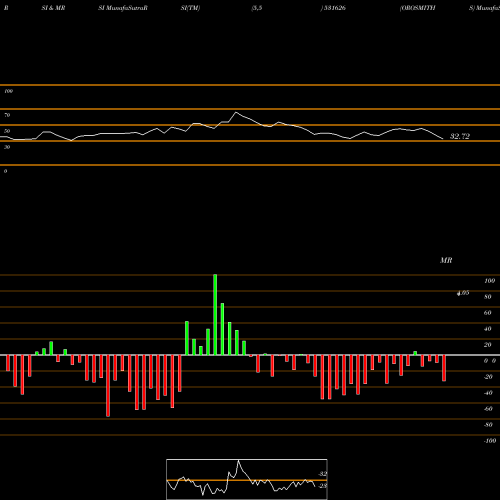Image resolution: width=500 pixels, height=500 pixels.
Task: Click the last red bar at histogram end
Action: (x=444, y=368)
